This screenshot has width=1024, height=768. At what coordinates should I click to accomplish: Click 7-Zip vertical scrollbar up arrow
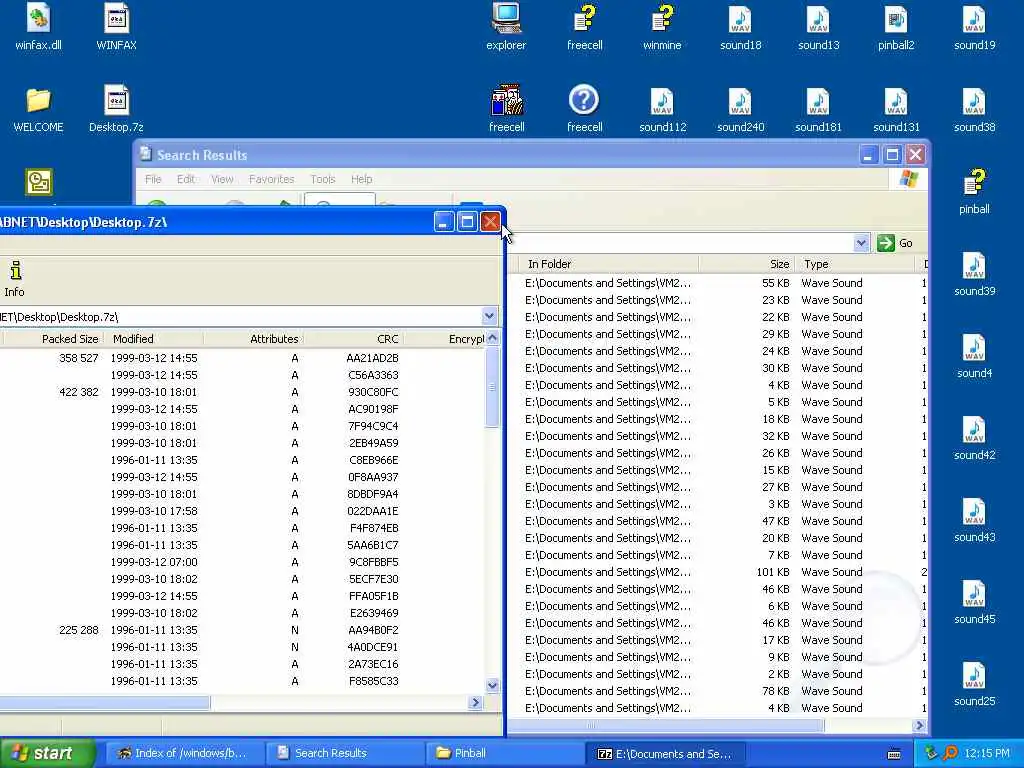(x=492, y=338)
